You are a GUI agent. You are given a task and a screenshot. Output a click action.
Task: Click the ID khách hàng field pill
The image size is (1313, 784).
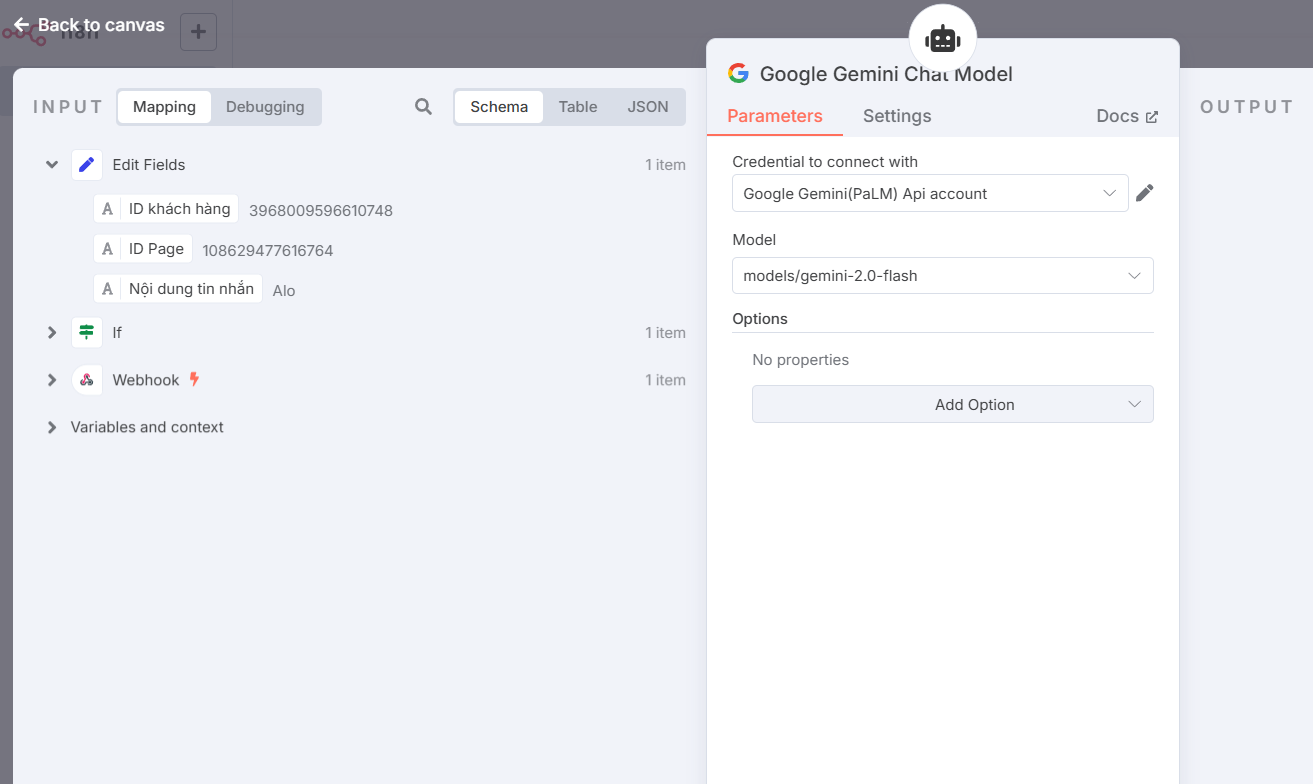pos(166,209)
